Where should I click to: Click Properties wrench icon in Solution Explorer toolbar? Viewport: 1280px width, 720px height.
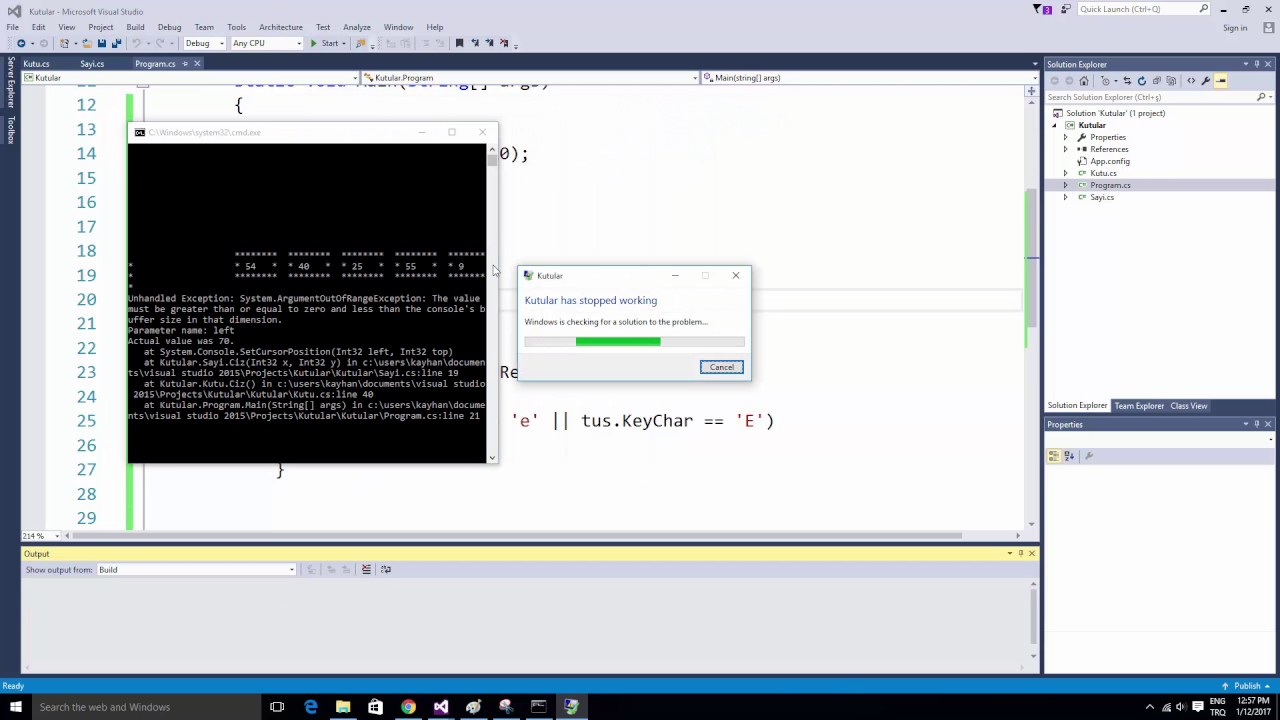1206,81
